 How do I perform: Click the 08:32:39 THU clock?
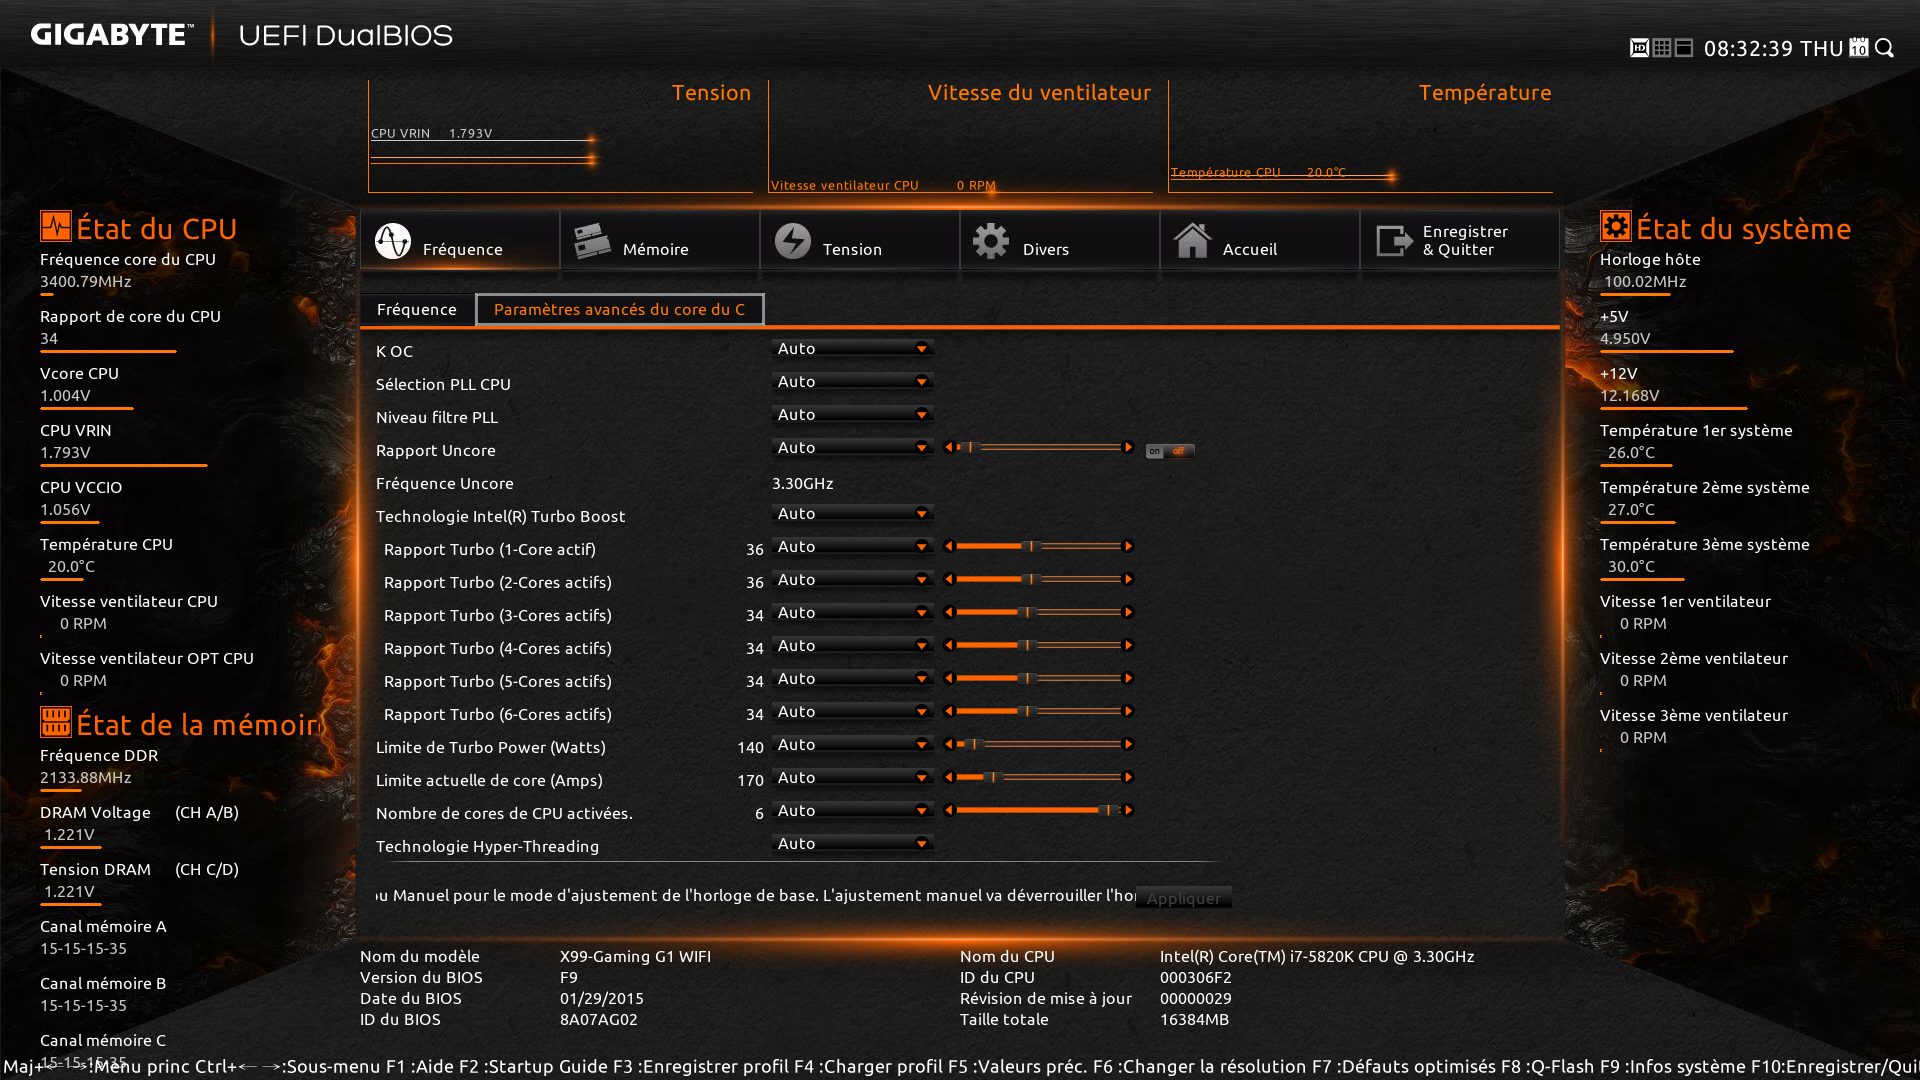point(1773,48)
